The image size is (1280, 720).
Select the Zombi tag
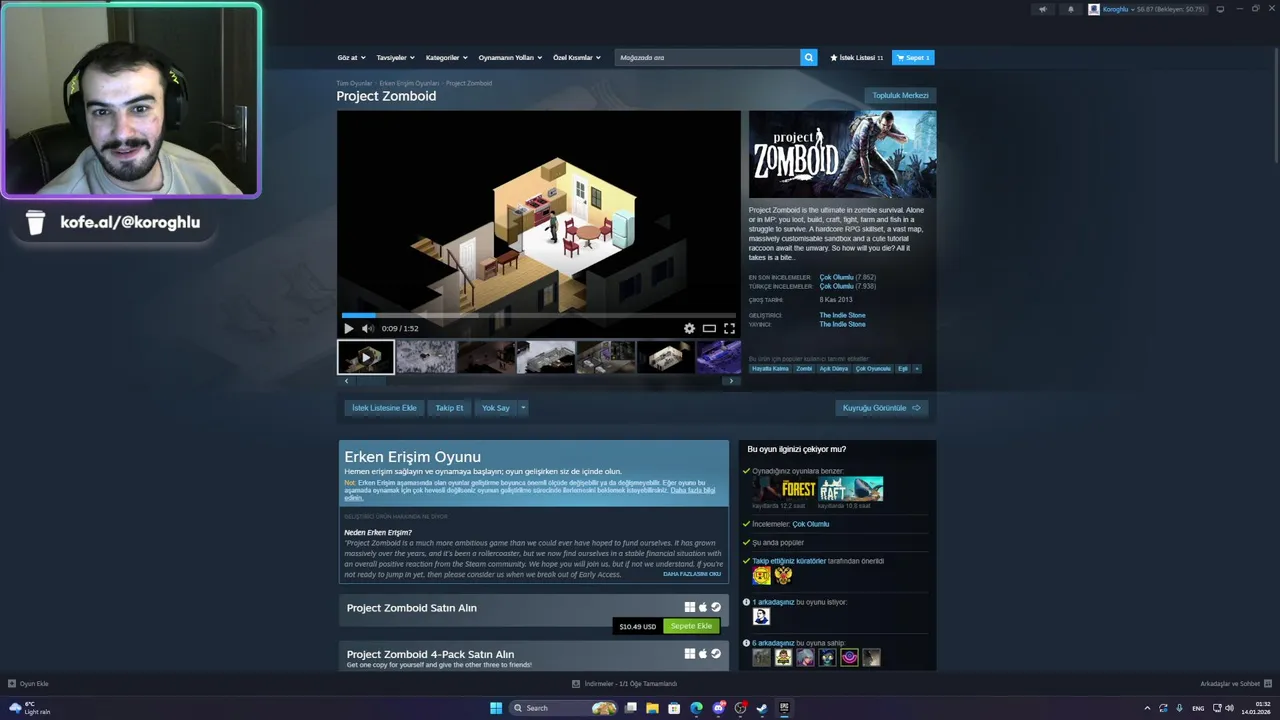(804, 368)
